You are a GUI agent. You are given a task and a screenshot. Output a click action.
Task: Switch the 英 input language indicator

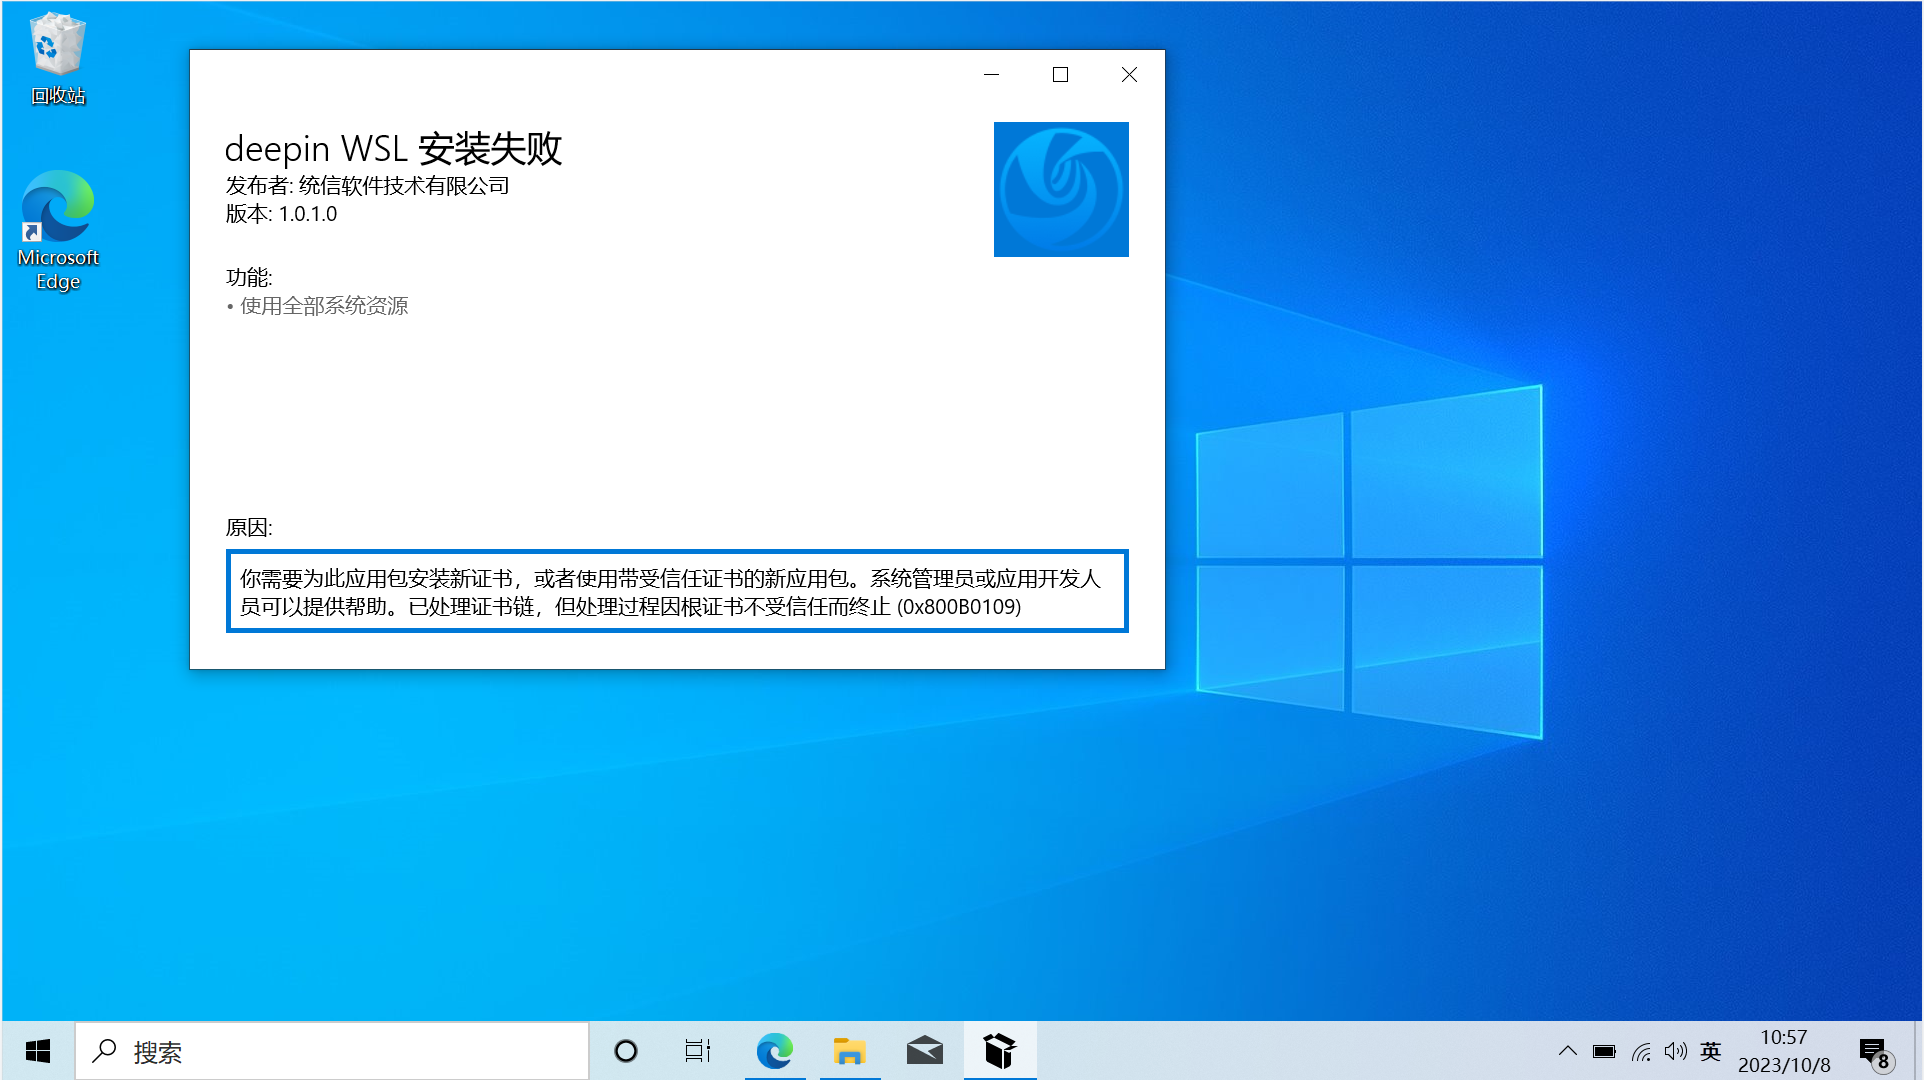tap(1710, 1051)
